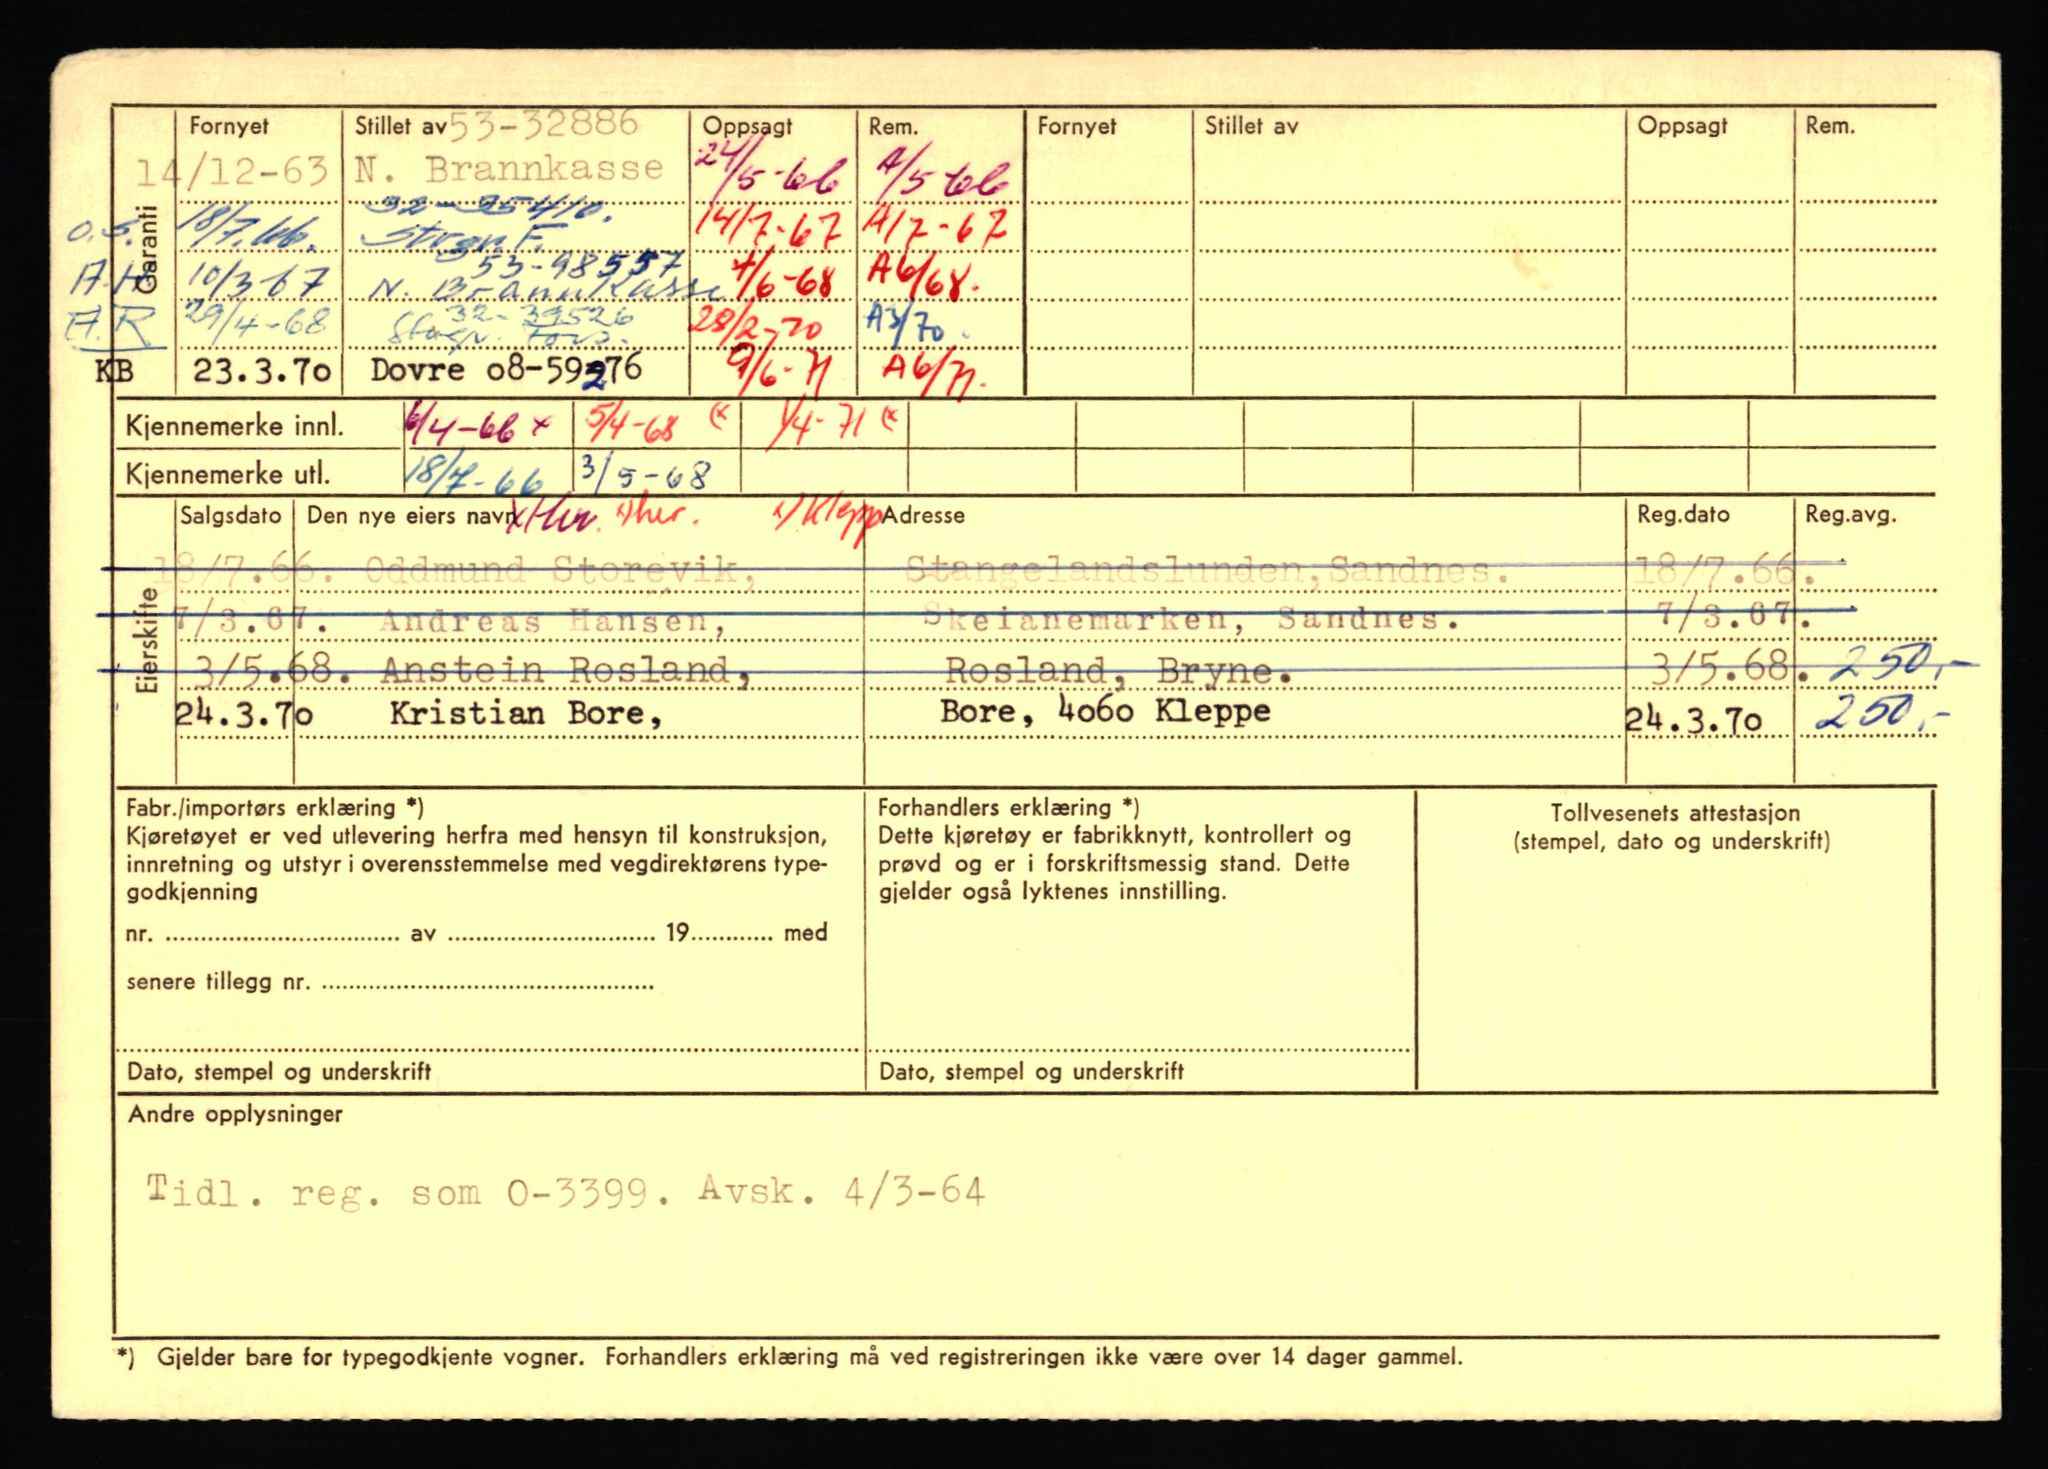Select the address 'Bore, 4060 Kleppe'
The height and width of the screenshot is (1469, 2048).
pos(1105,711)
